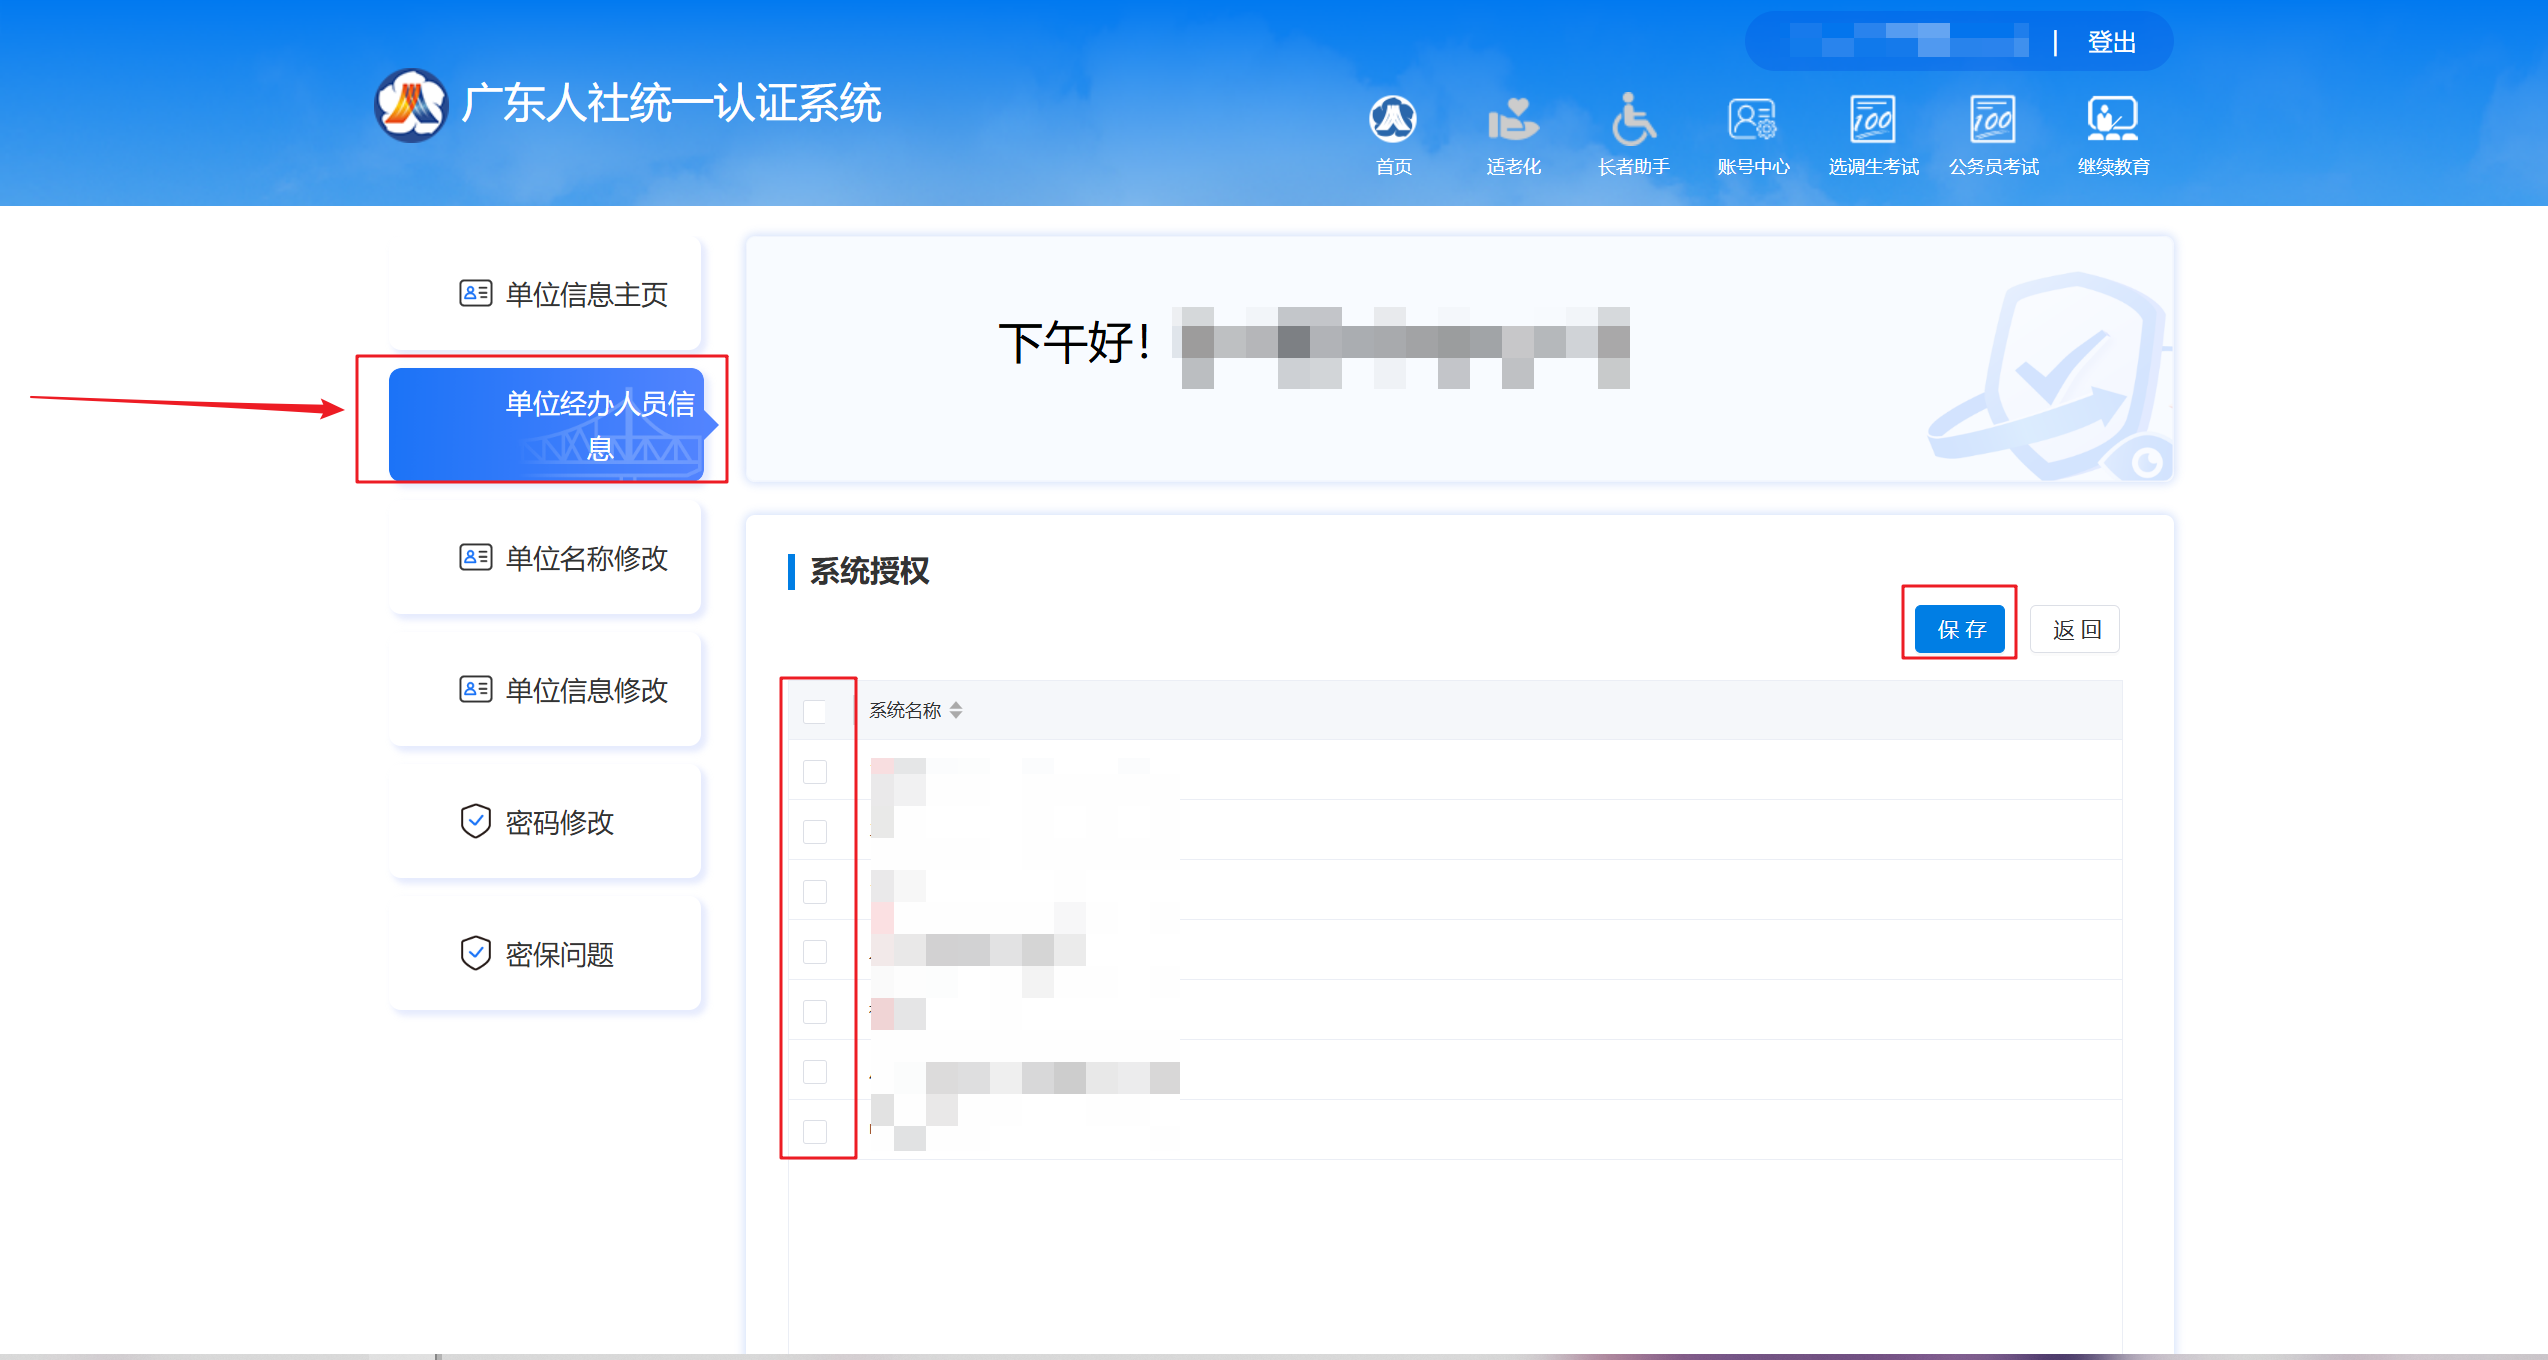The height and width of the screenshot is (1360, 2548).
Task: Click the 保存 save button
Action: (1959, 629)
